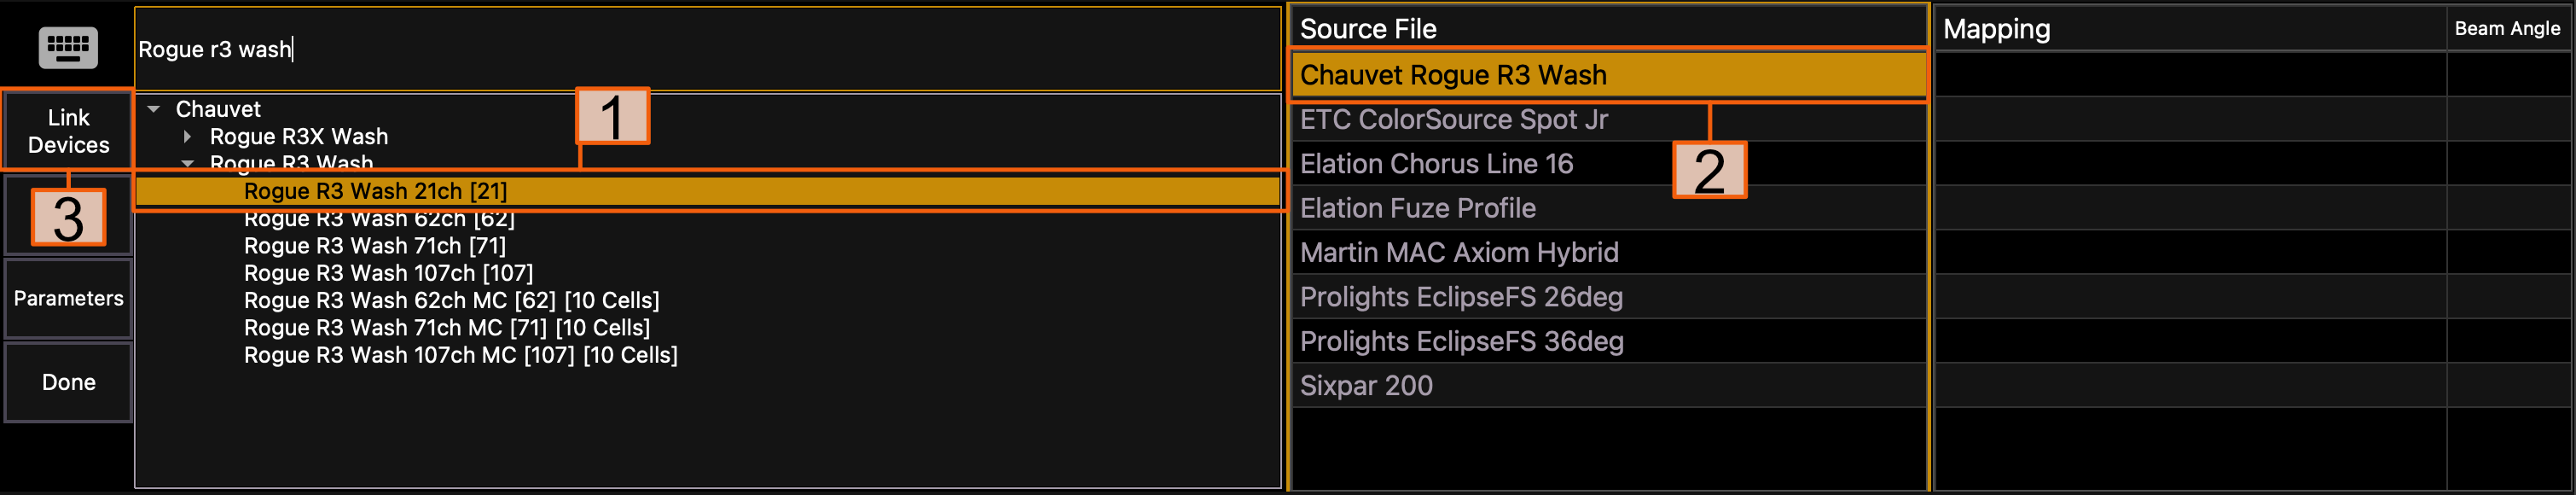2576x495 pixels.
Task: Click the Done button
Action: tap(68, 382)
